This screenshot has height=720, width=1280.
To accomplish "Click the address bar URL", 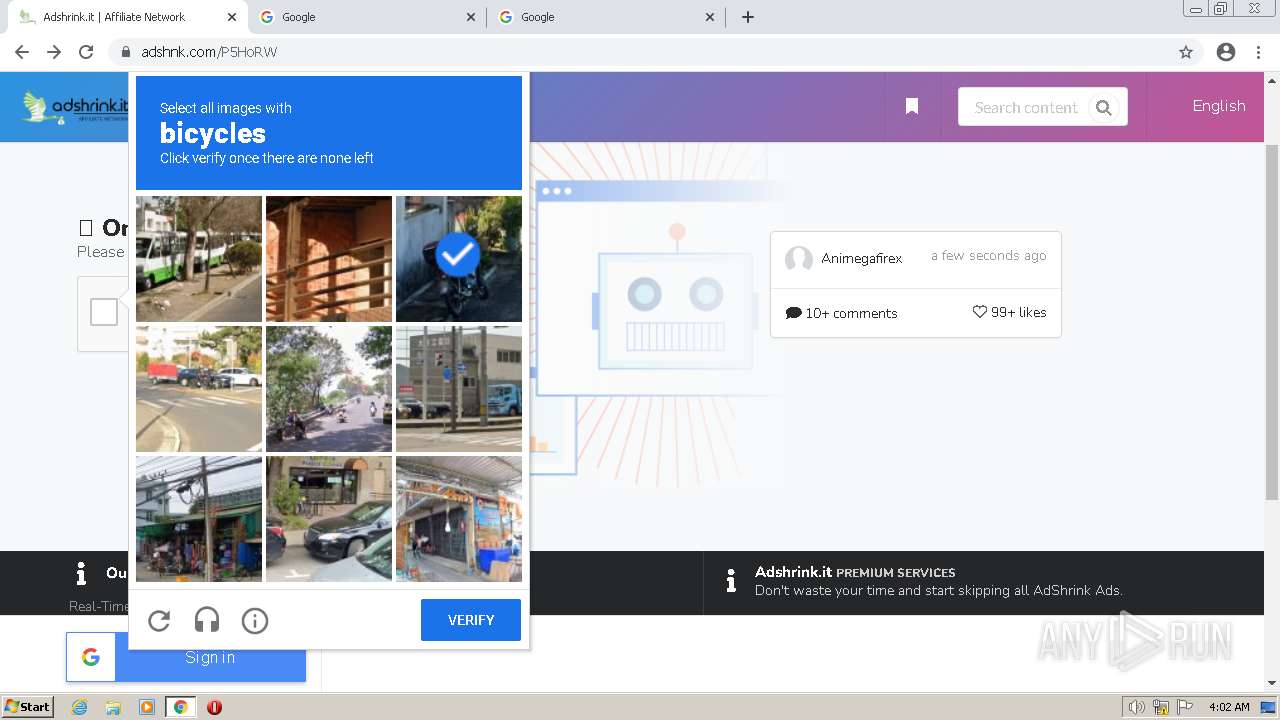I will pos(209,52).
